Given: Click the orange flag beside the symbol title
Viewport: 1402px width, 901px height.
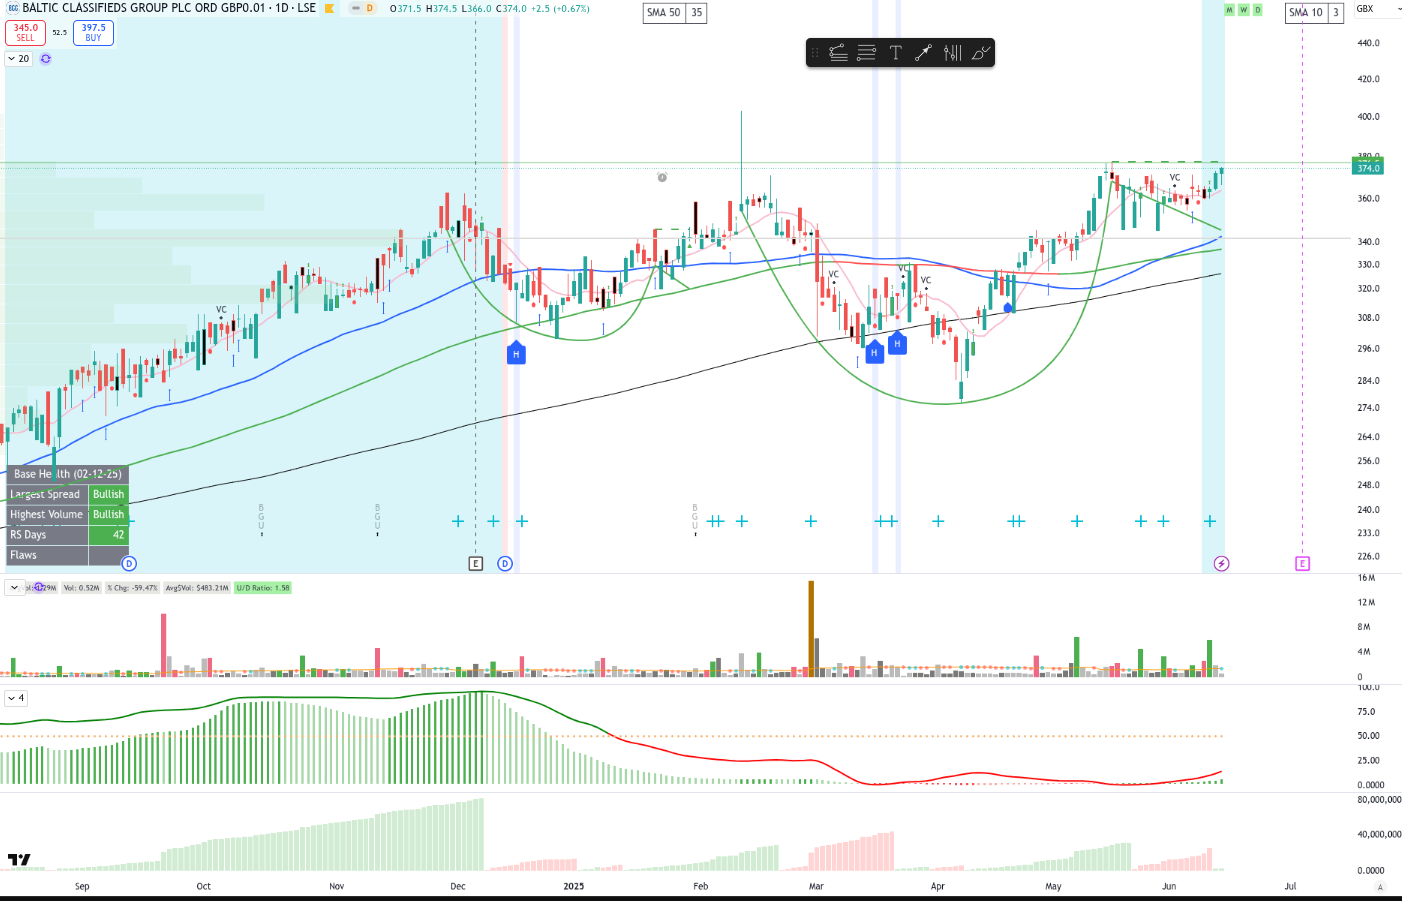Looking at the screenshot, I should click(329, 8).
